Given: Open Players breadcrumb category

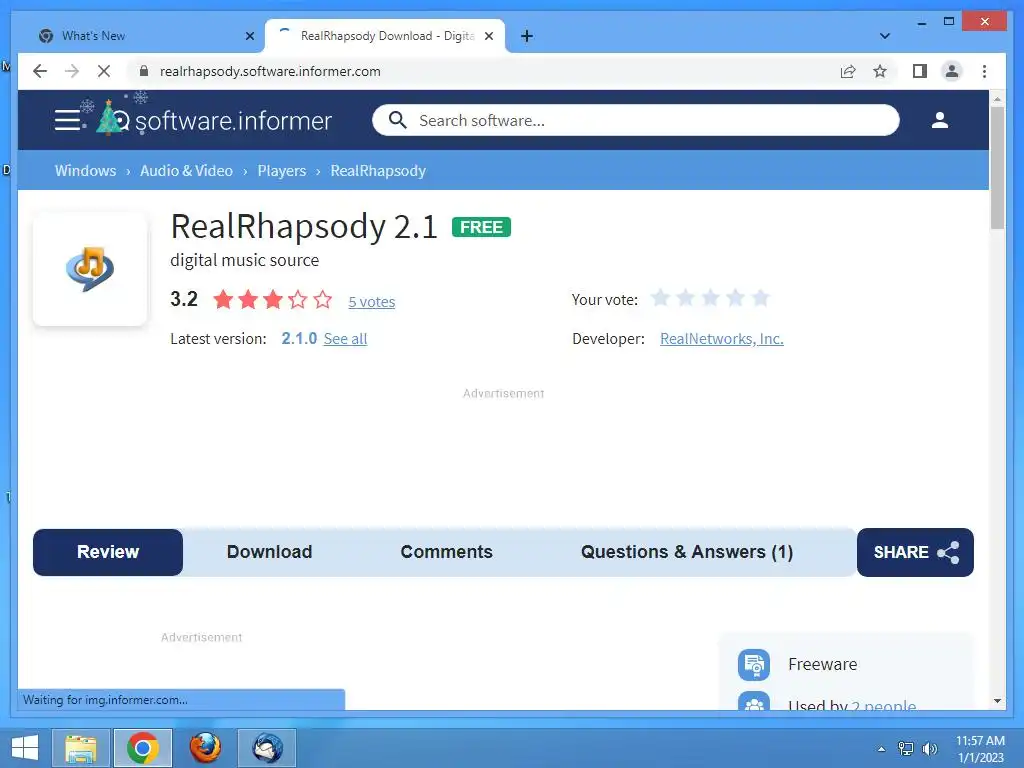Looking at the screenshot, I should (x=281, y=170).
